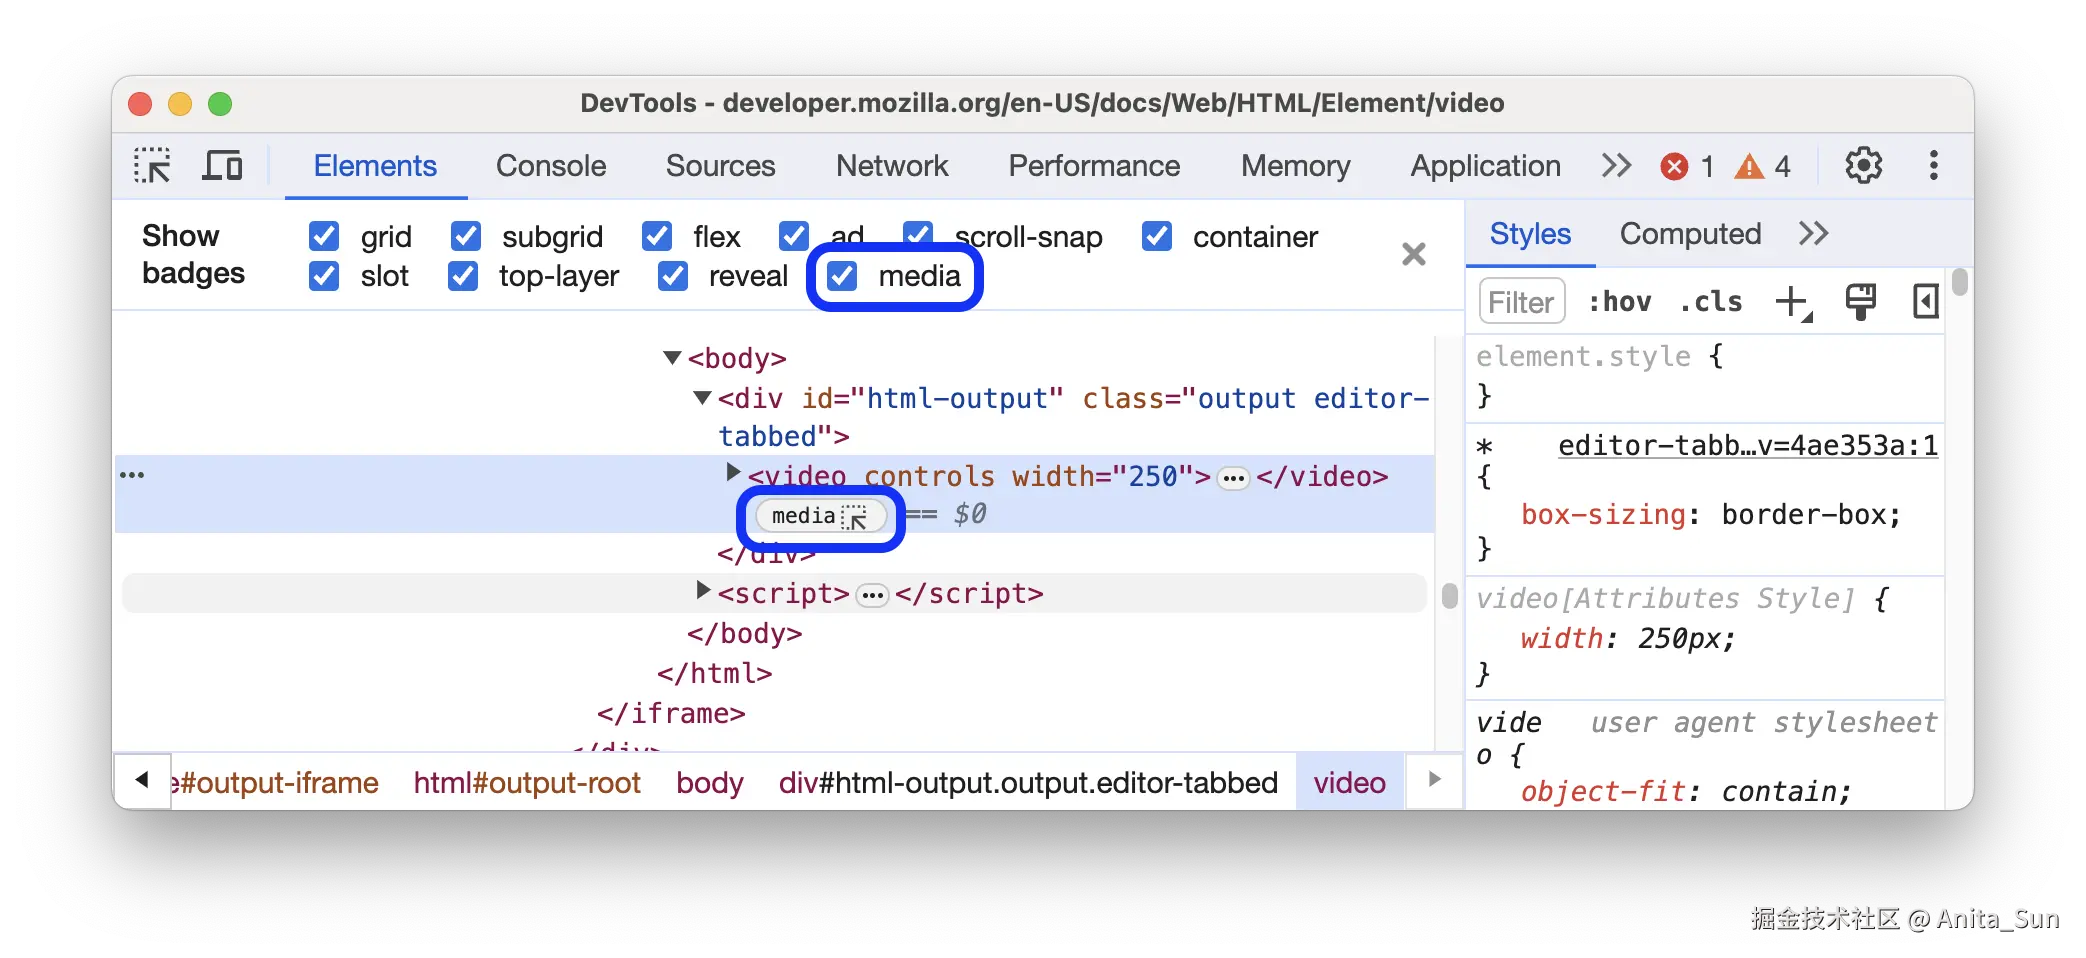
Task: Select the closing </body> tag row
Action: pyautogui.click(x=744, y=635)
